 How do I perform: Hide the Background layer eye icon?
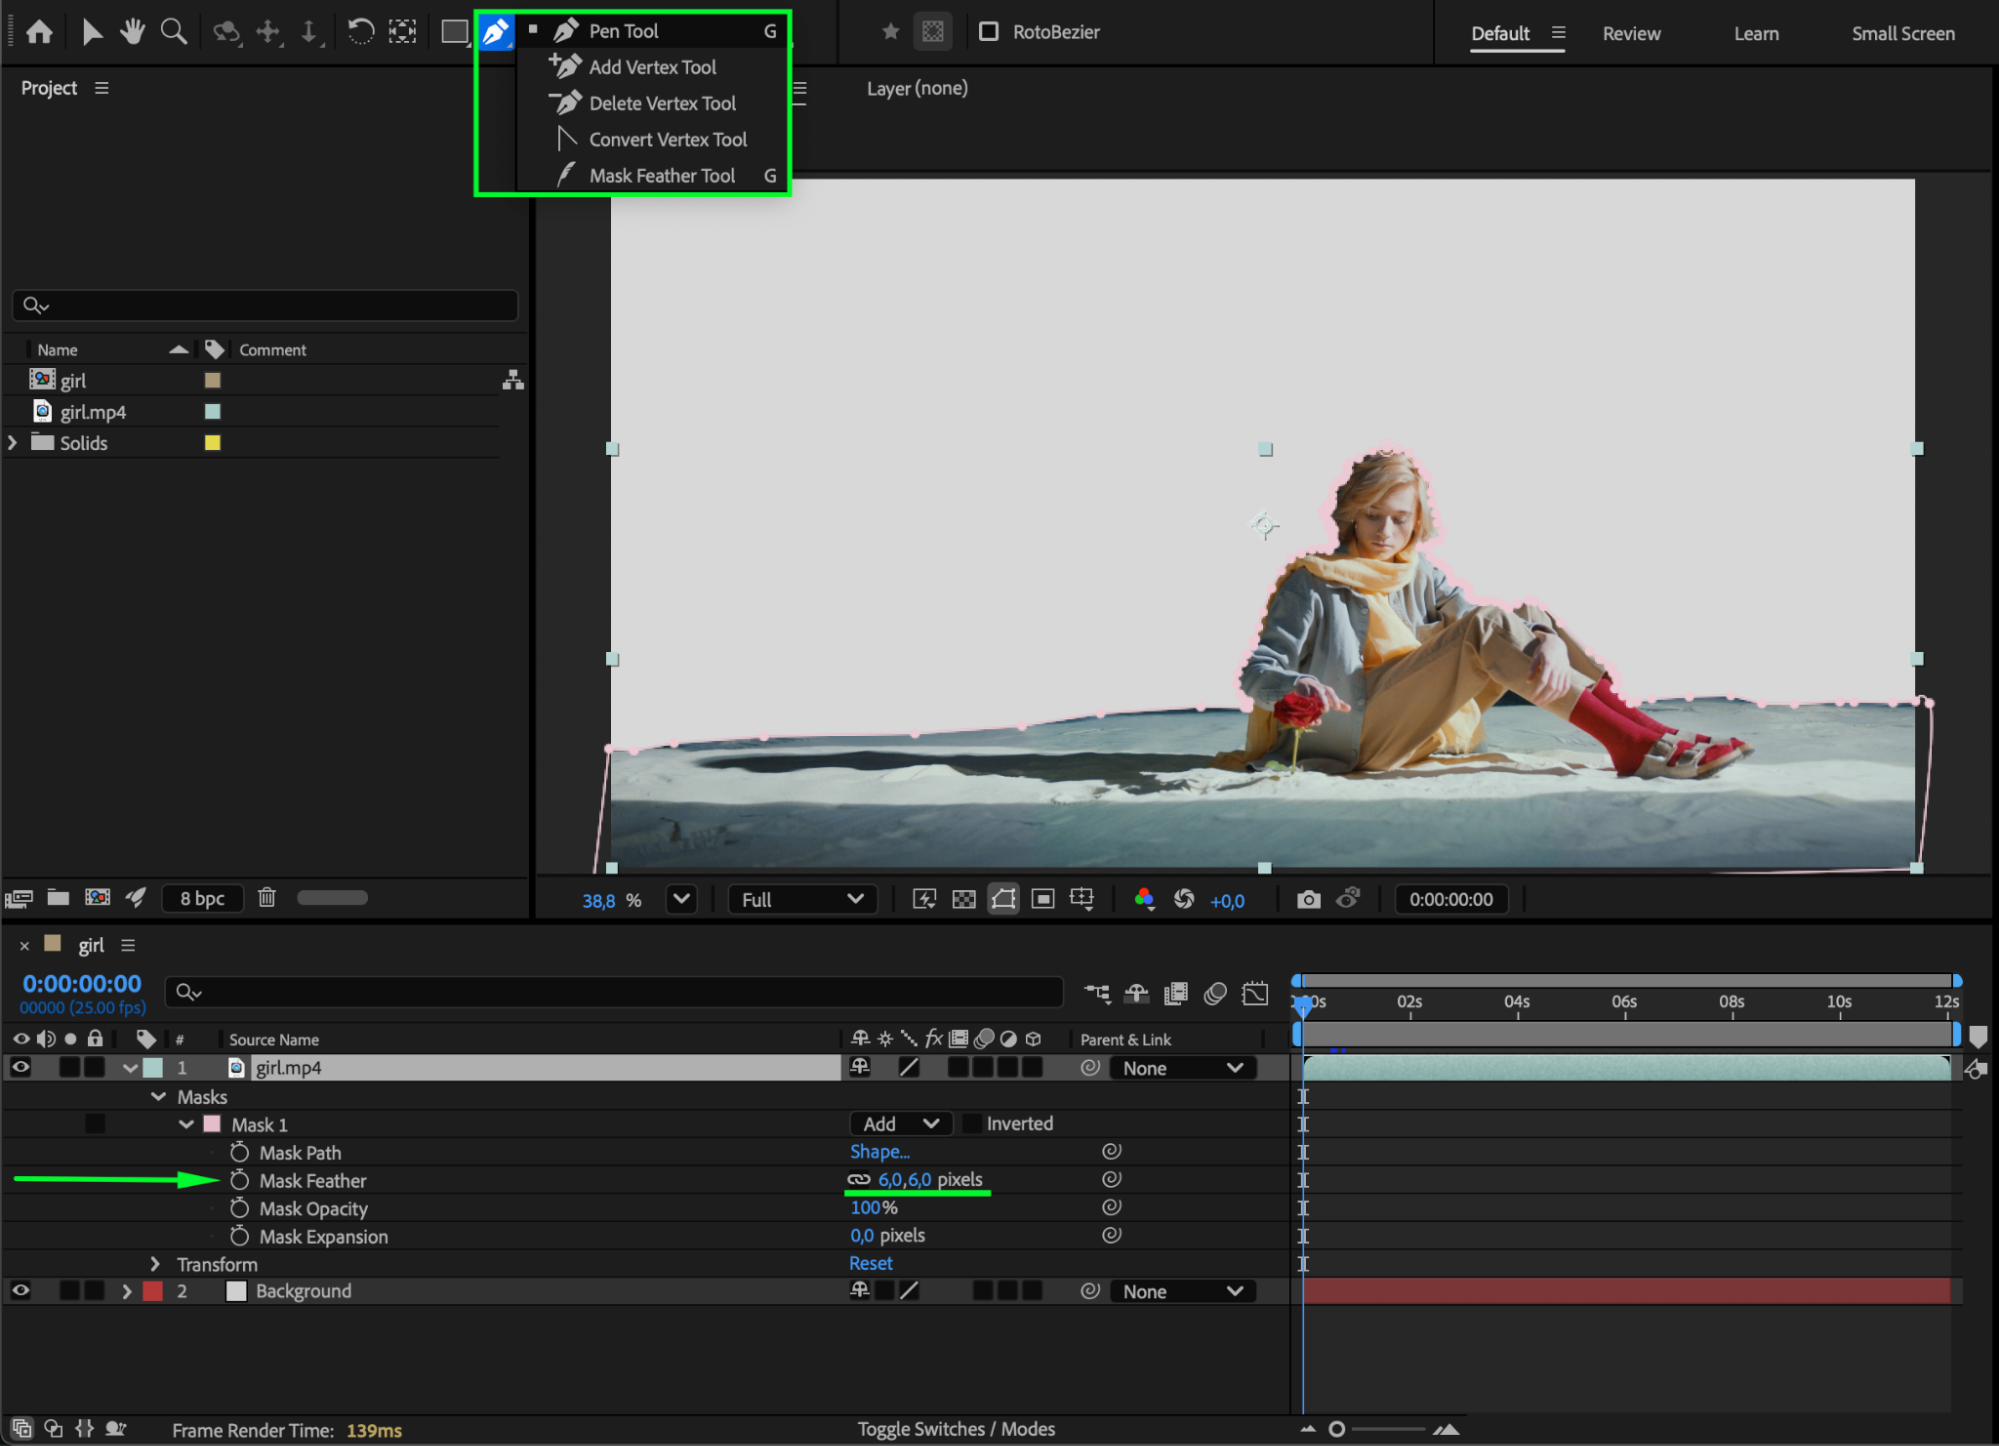coord(20,1291)
